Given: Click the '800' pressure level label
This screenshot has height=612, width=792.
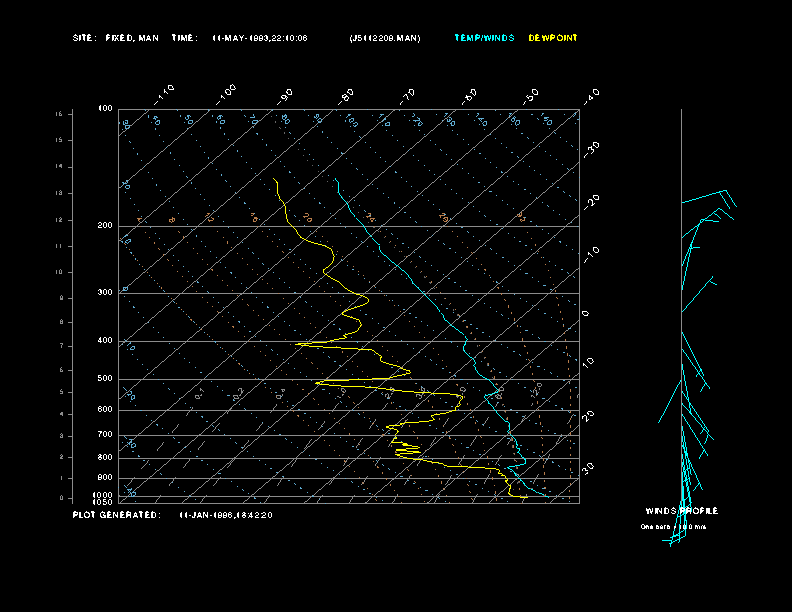Looking at the screenshot, I should [105, 457].
